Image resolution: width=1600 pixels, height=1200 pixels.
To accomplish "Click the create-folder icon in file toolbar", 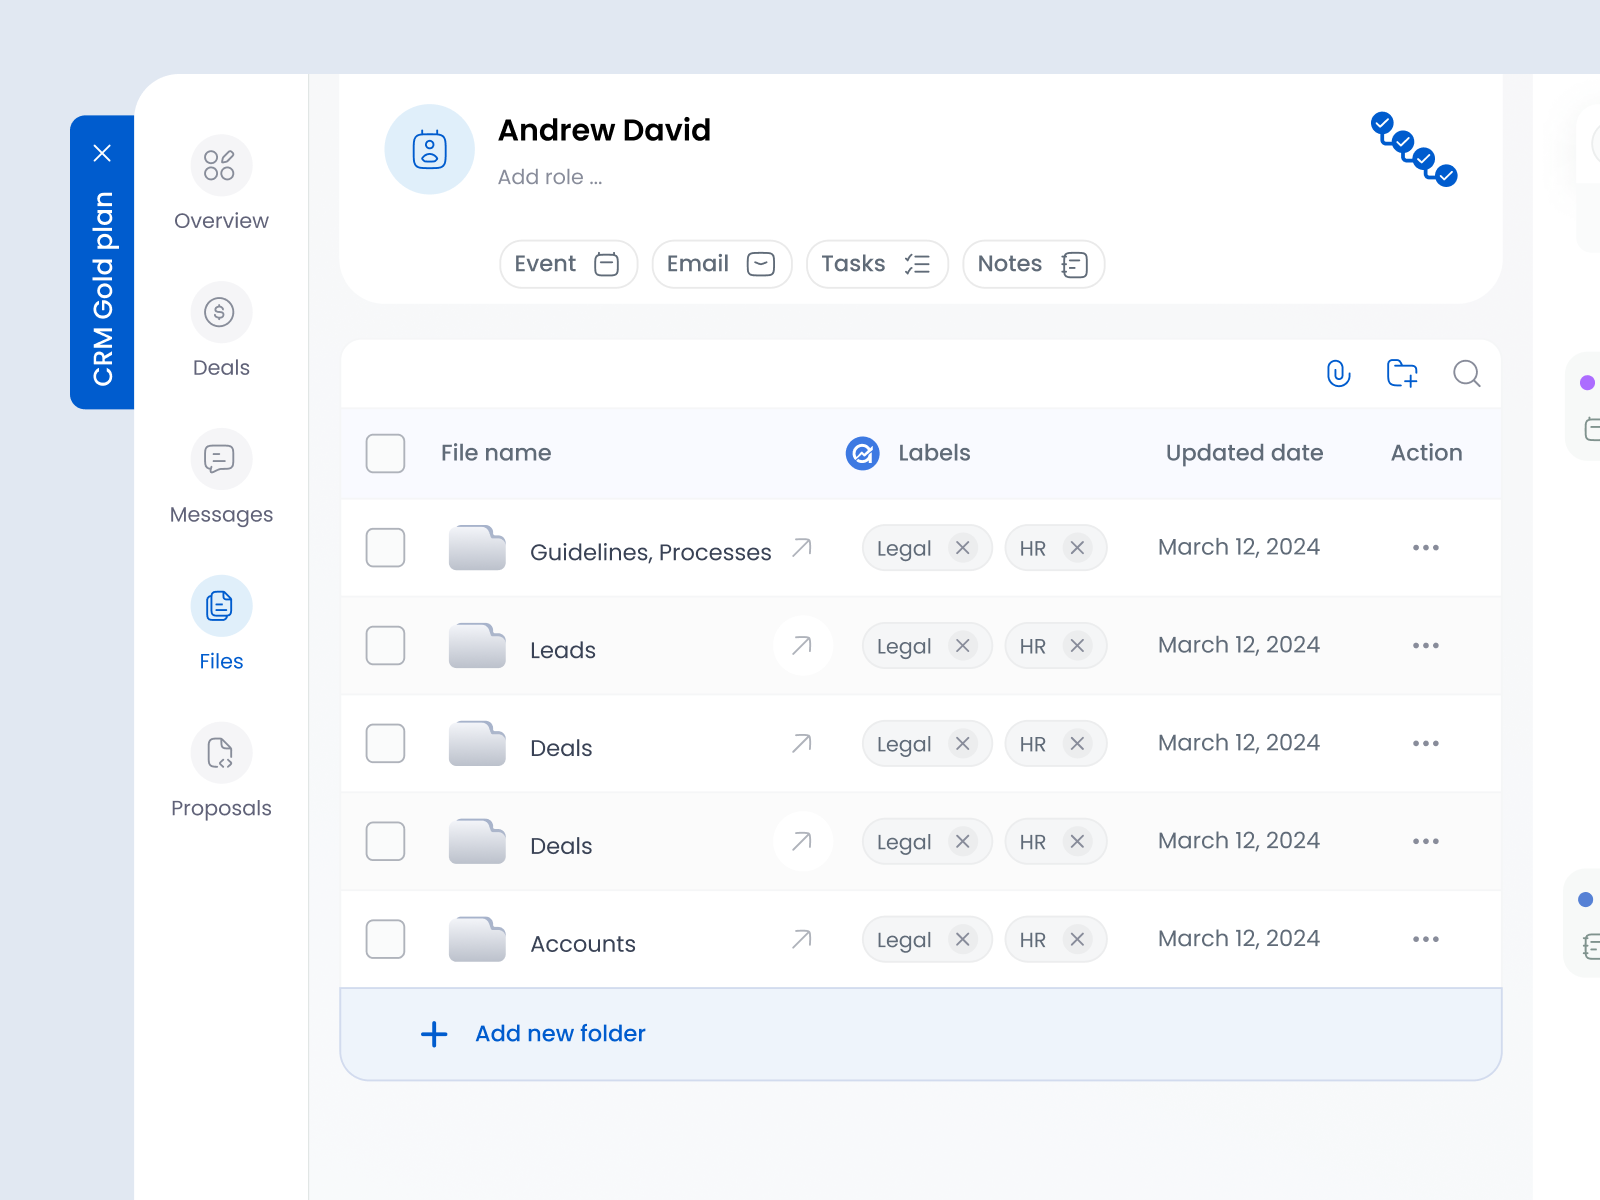I will tap(1402, 374).
